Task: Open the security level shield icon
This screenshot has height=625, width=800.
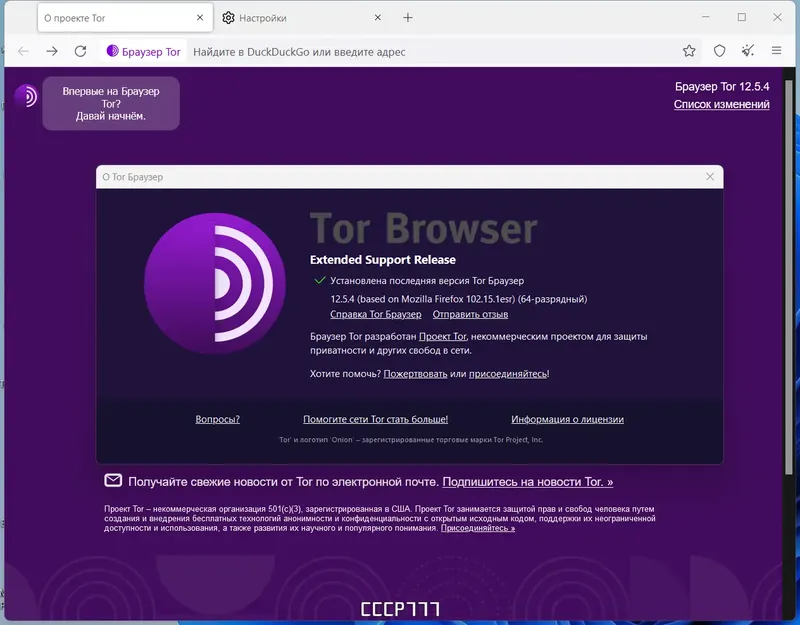Action: (719, 51)
